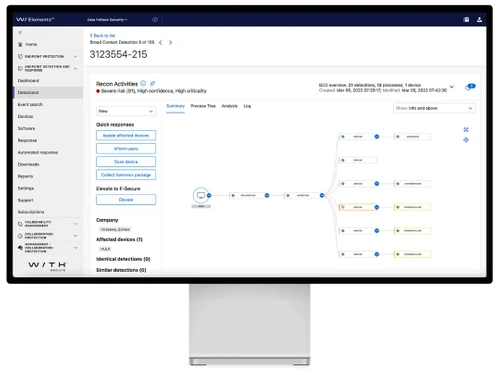Open Dashboard in sidebar
Screen dimensions: 500x375
pyautogui.click(x=48, y=81)
